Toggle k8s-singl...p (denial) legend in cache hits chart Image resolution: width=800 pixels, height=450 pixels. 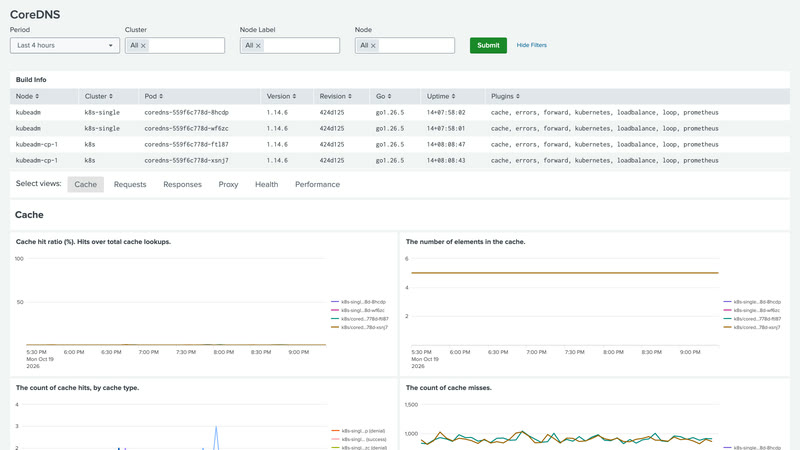coord(358,431)
